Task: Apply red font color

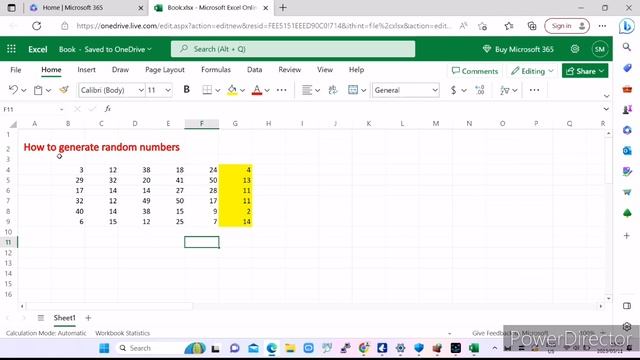Action: pos(257,90)
